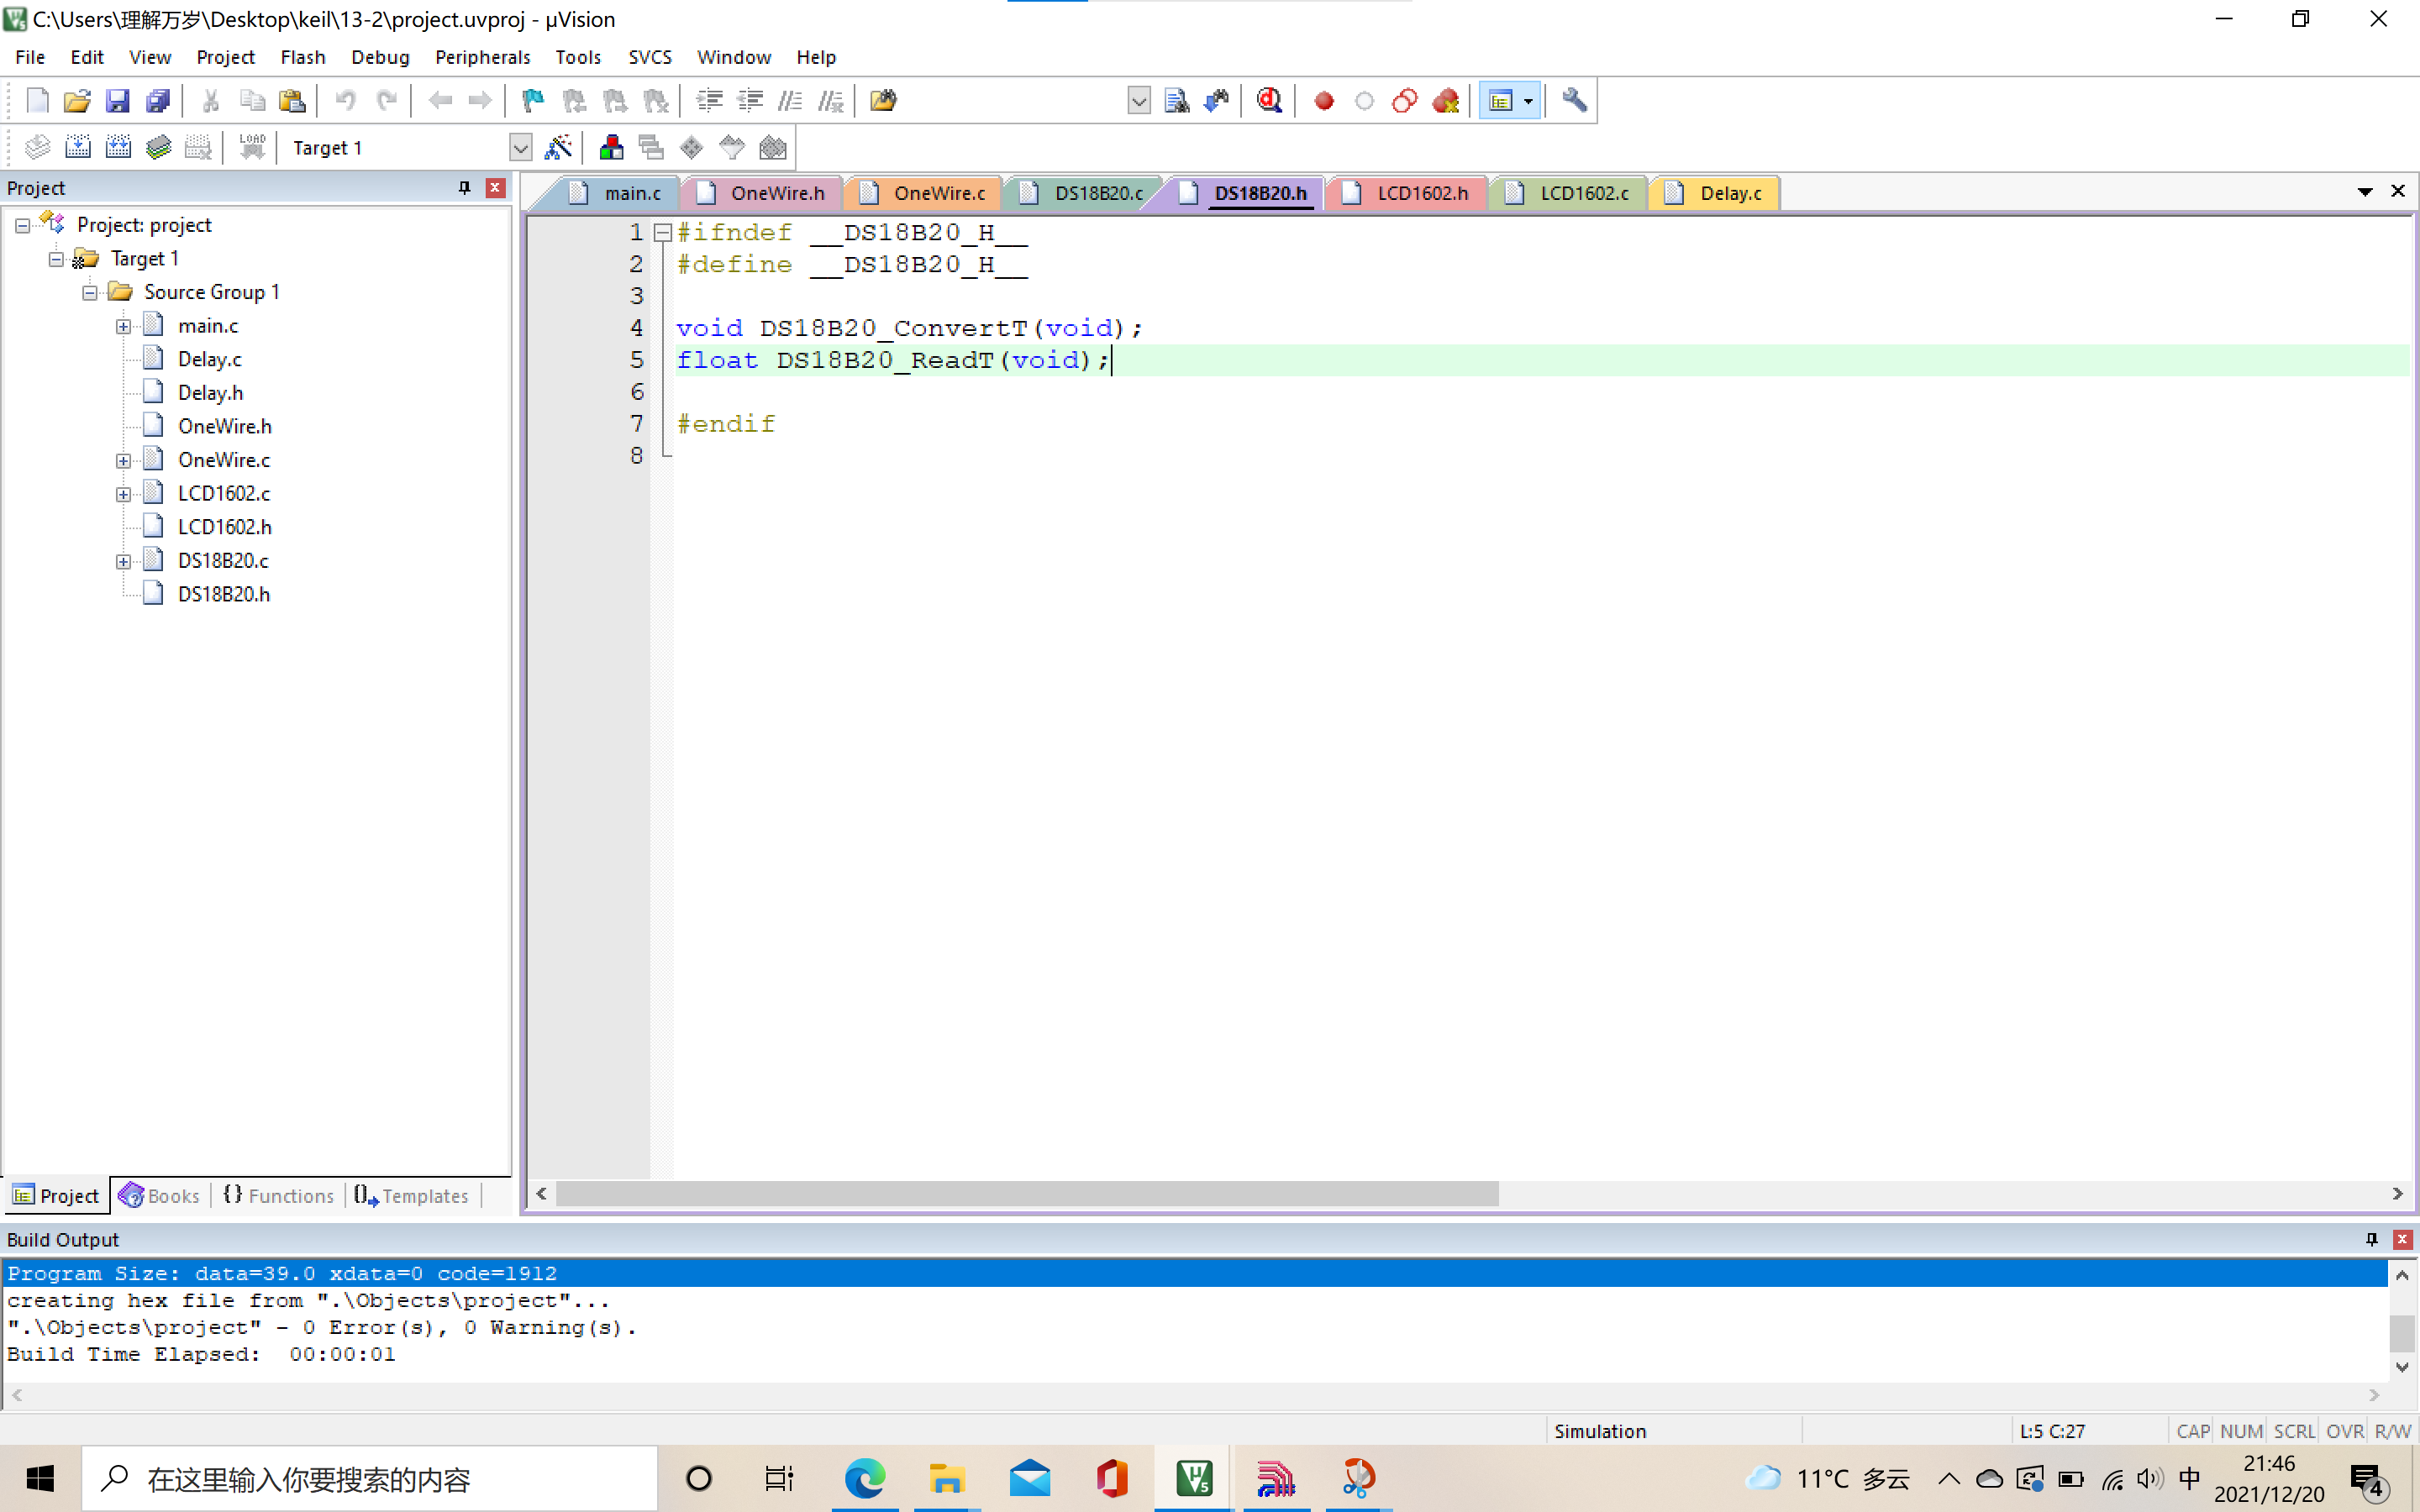Expand the LCD1602.c tree node
This screenshot has width=2420, height=1512.
tap(123, 494)
